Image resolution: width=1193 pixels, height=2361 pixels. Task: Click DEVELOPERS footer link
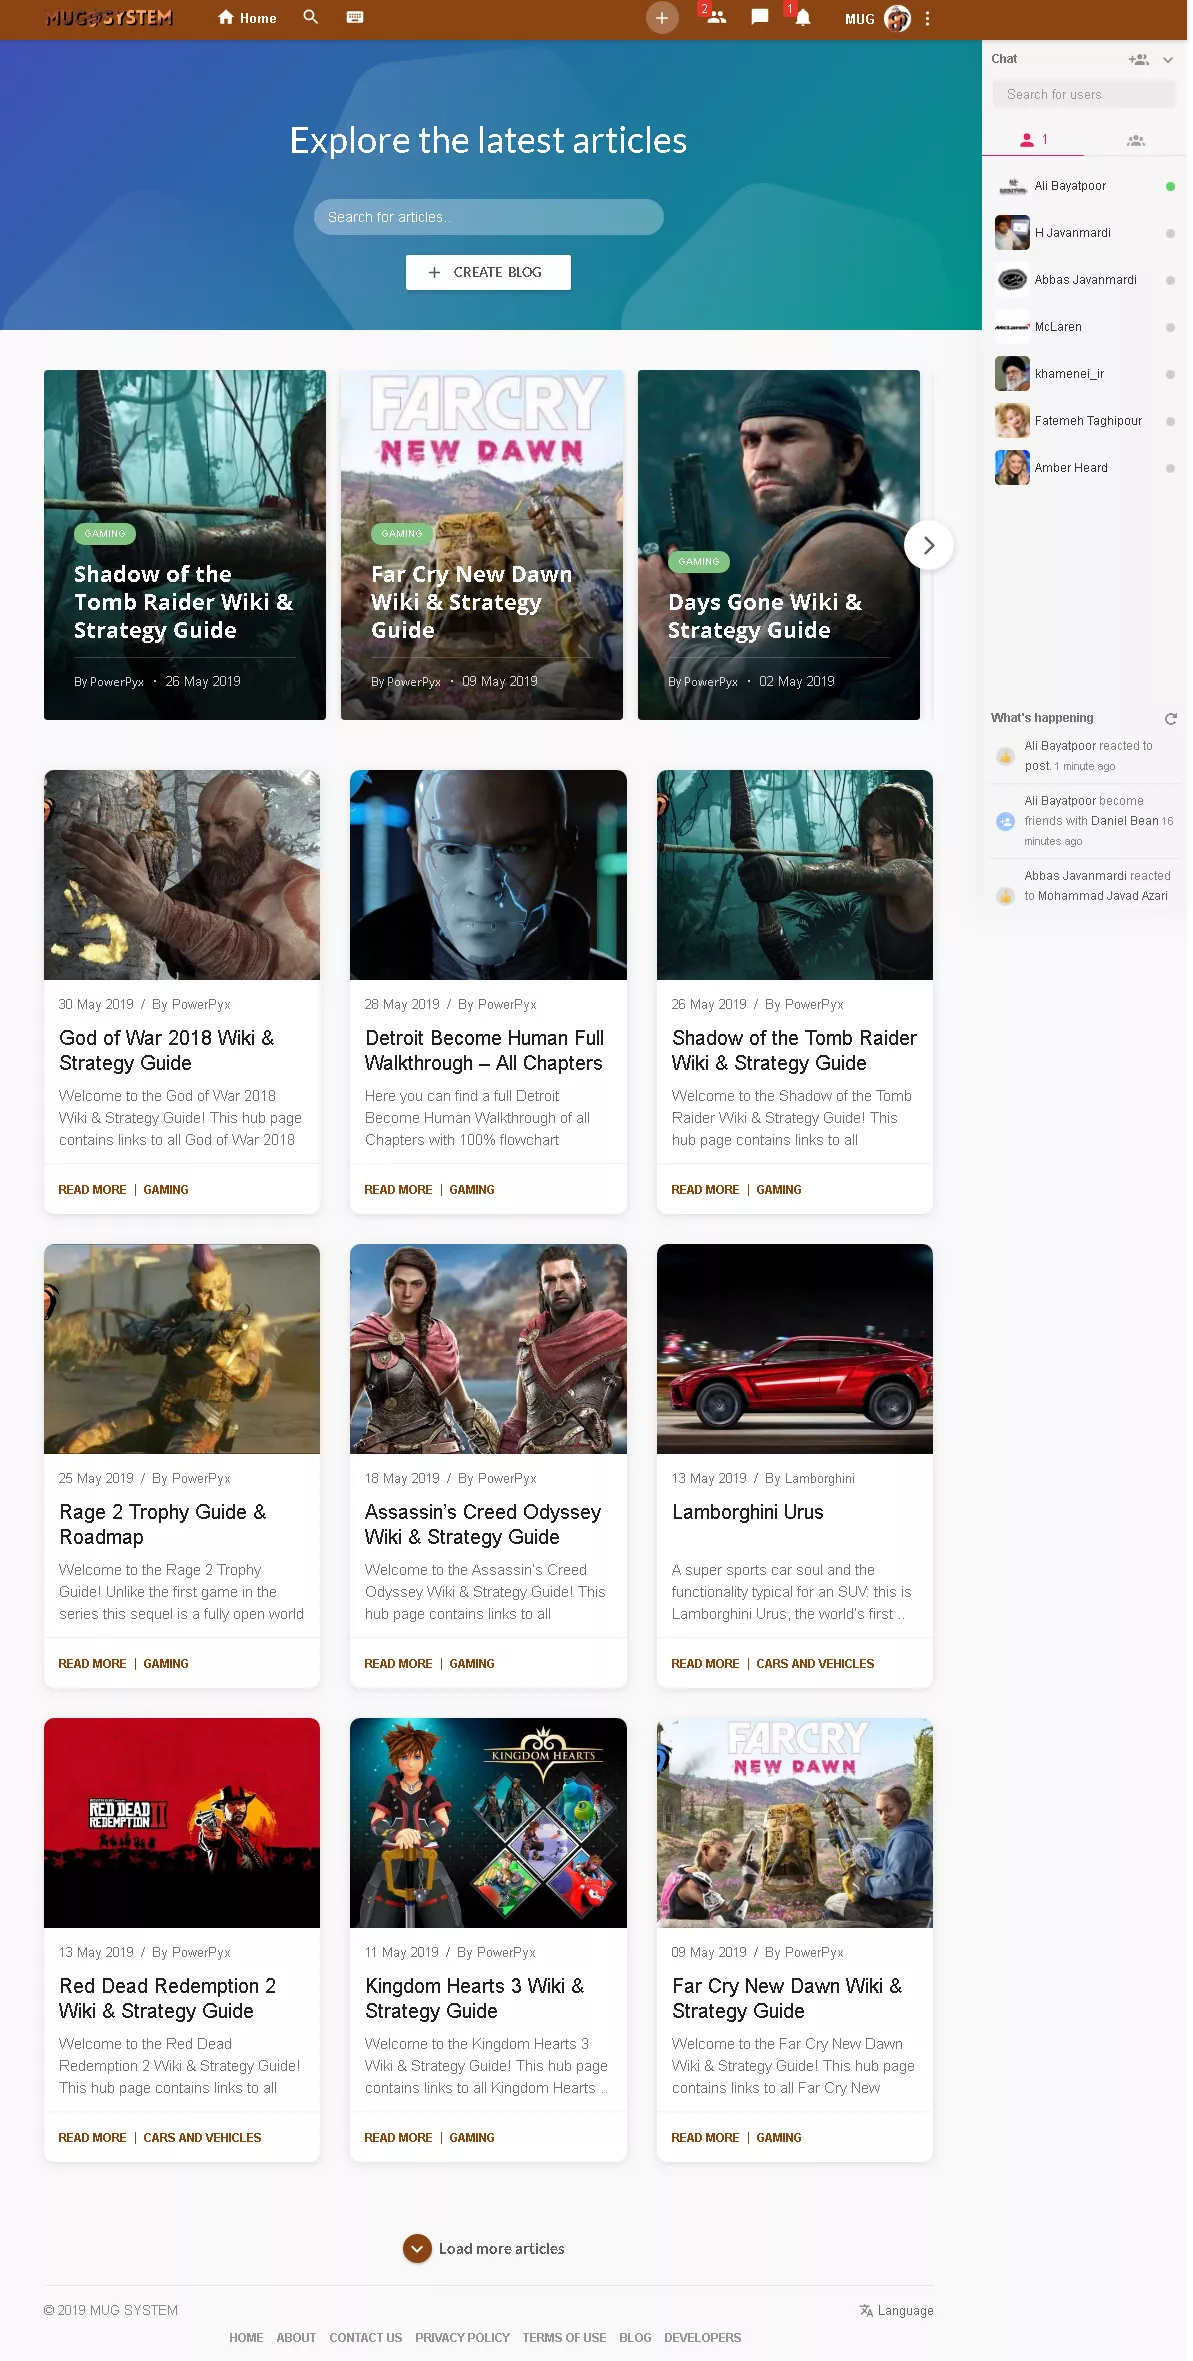point(703,2337)
